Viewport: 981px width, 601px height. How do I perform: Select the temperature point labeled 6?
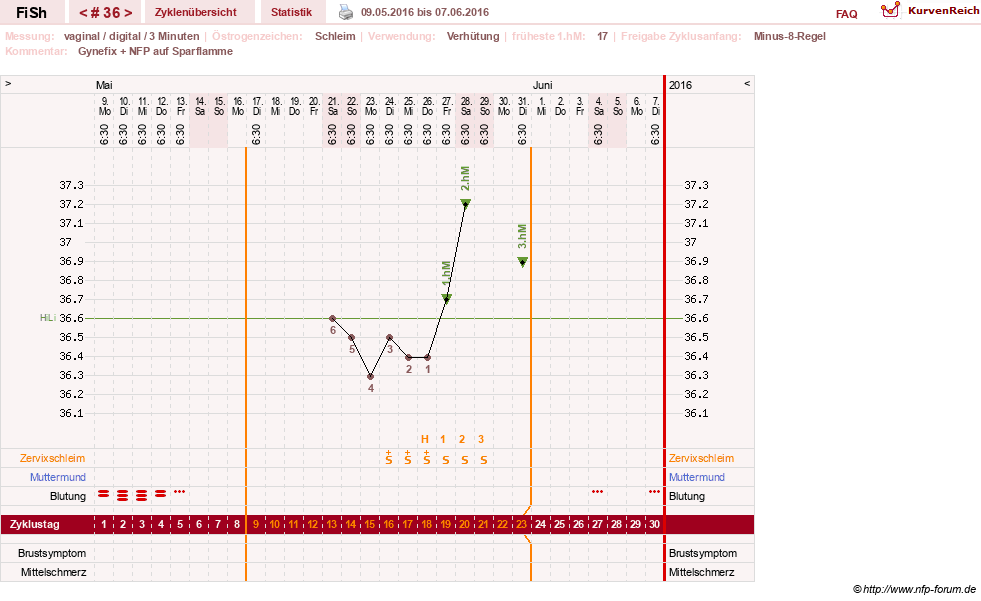pyautogui.click(x=333, y=318)
